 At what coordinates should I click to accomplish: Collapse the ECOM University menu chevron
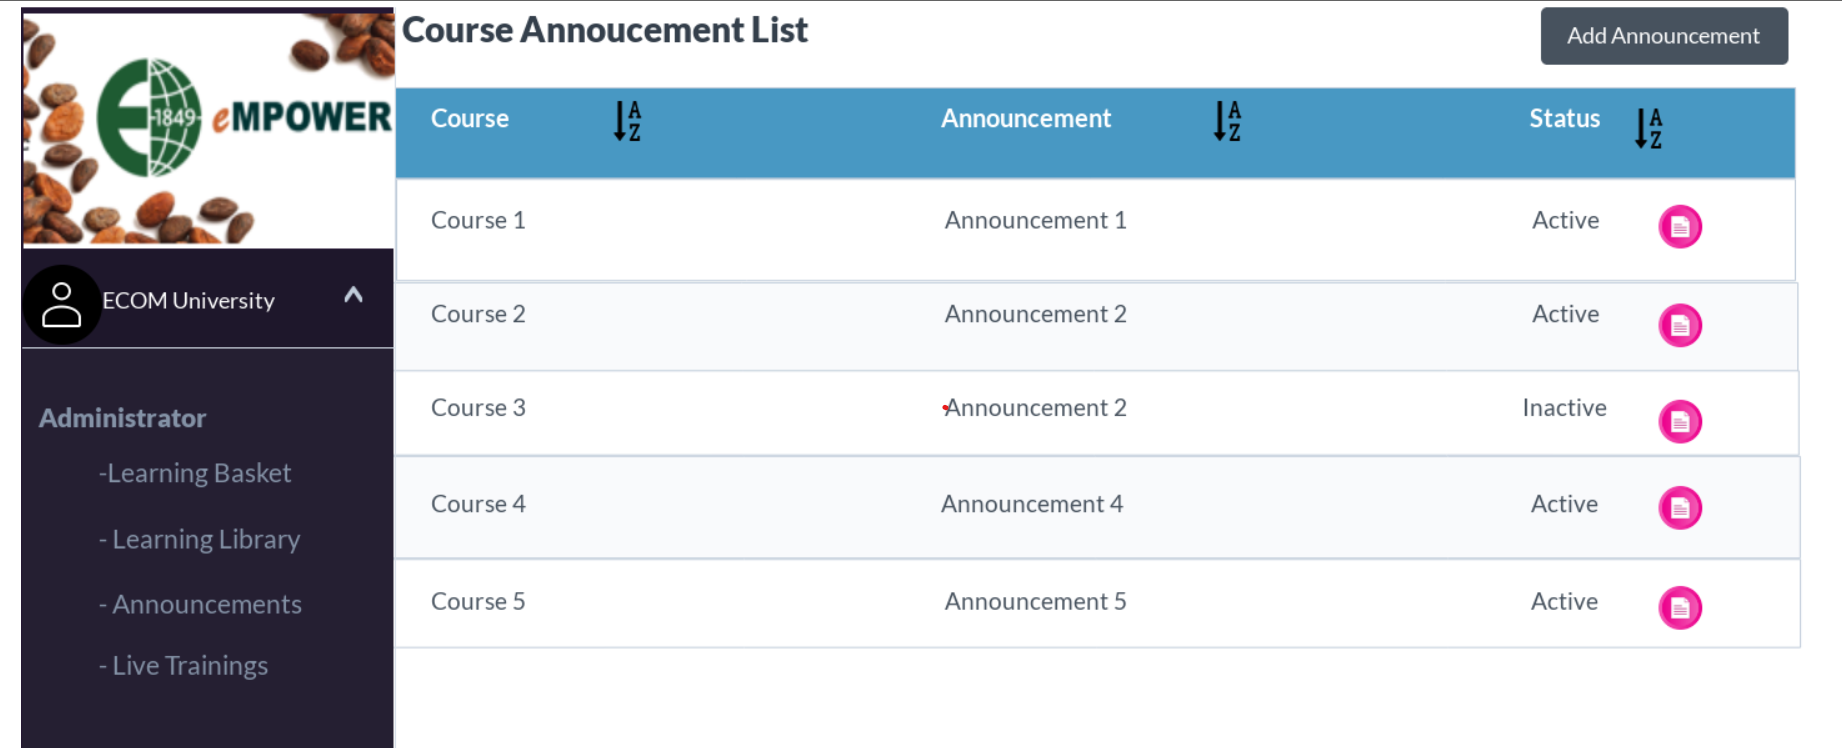coord(353,295)
